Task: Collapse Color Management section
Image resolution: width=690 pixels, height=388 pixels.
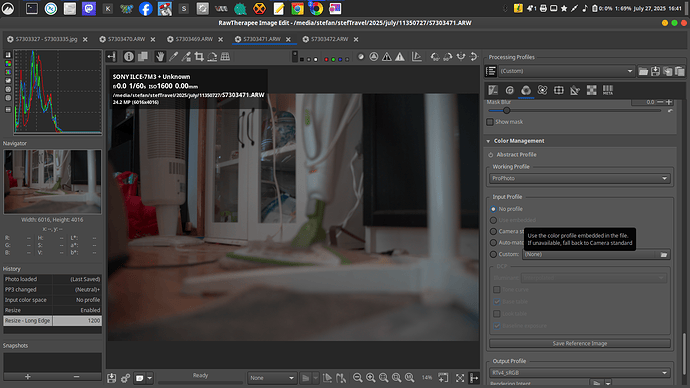Action: click(488, 141)
